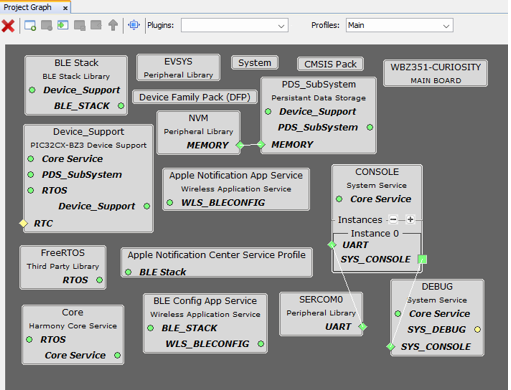Click BLE Stack circle in Apple Notification Center Profile
The image size is (511, 390).
pyautogui.click(x=128, y=272)
